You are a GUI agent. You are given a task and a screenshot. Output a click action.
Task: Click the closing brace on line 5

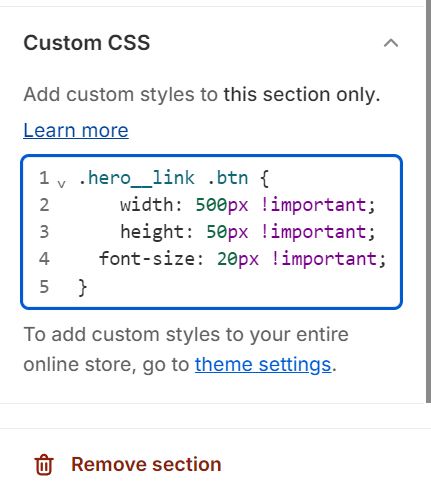[82, 287]
